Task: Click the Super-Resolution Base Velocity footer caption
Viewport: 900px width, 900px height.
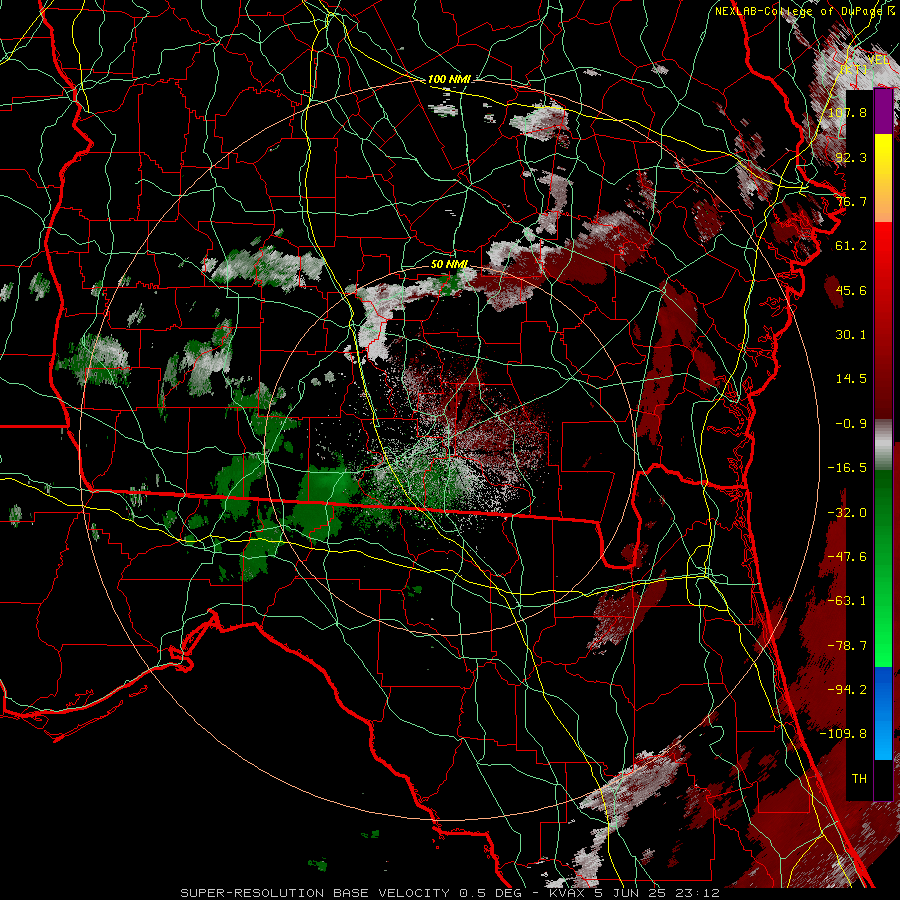Action: (449, 893)
